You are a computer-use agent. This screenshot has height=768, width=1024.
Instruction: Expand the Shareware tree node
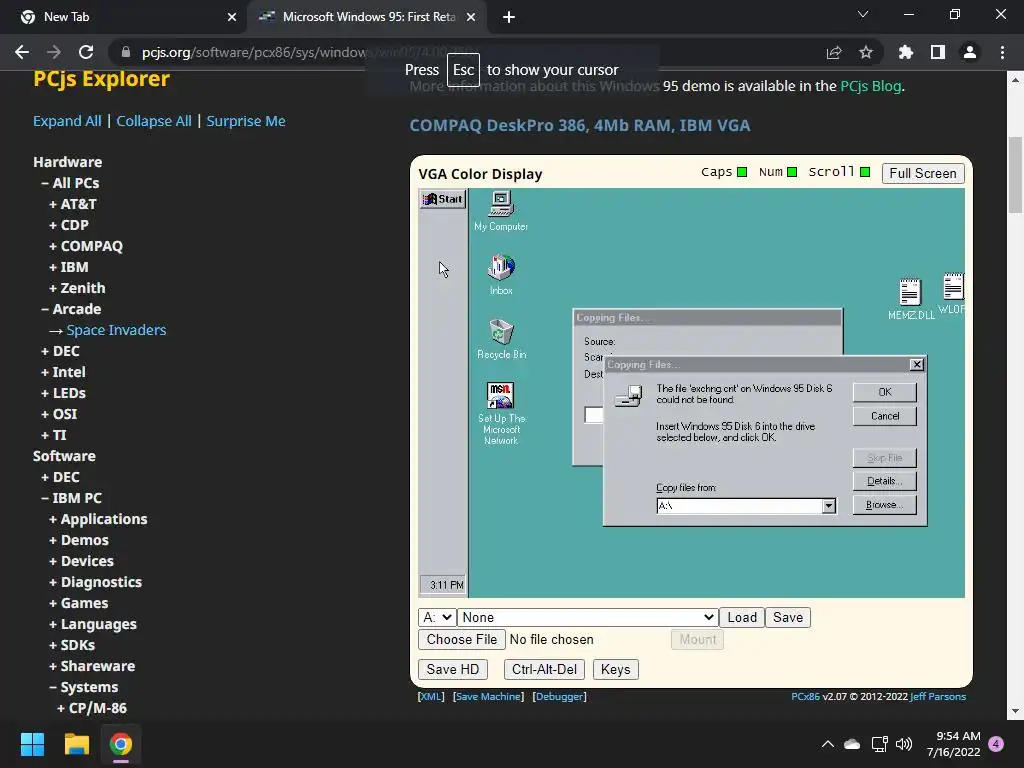pyautogui.click(x=92, y=666)
